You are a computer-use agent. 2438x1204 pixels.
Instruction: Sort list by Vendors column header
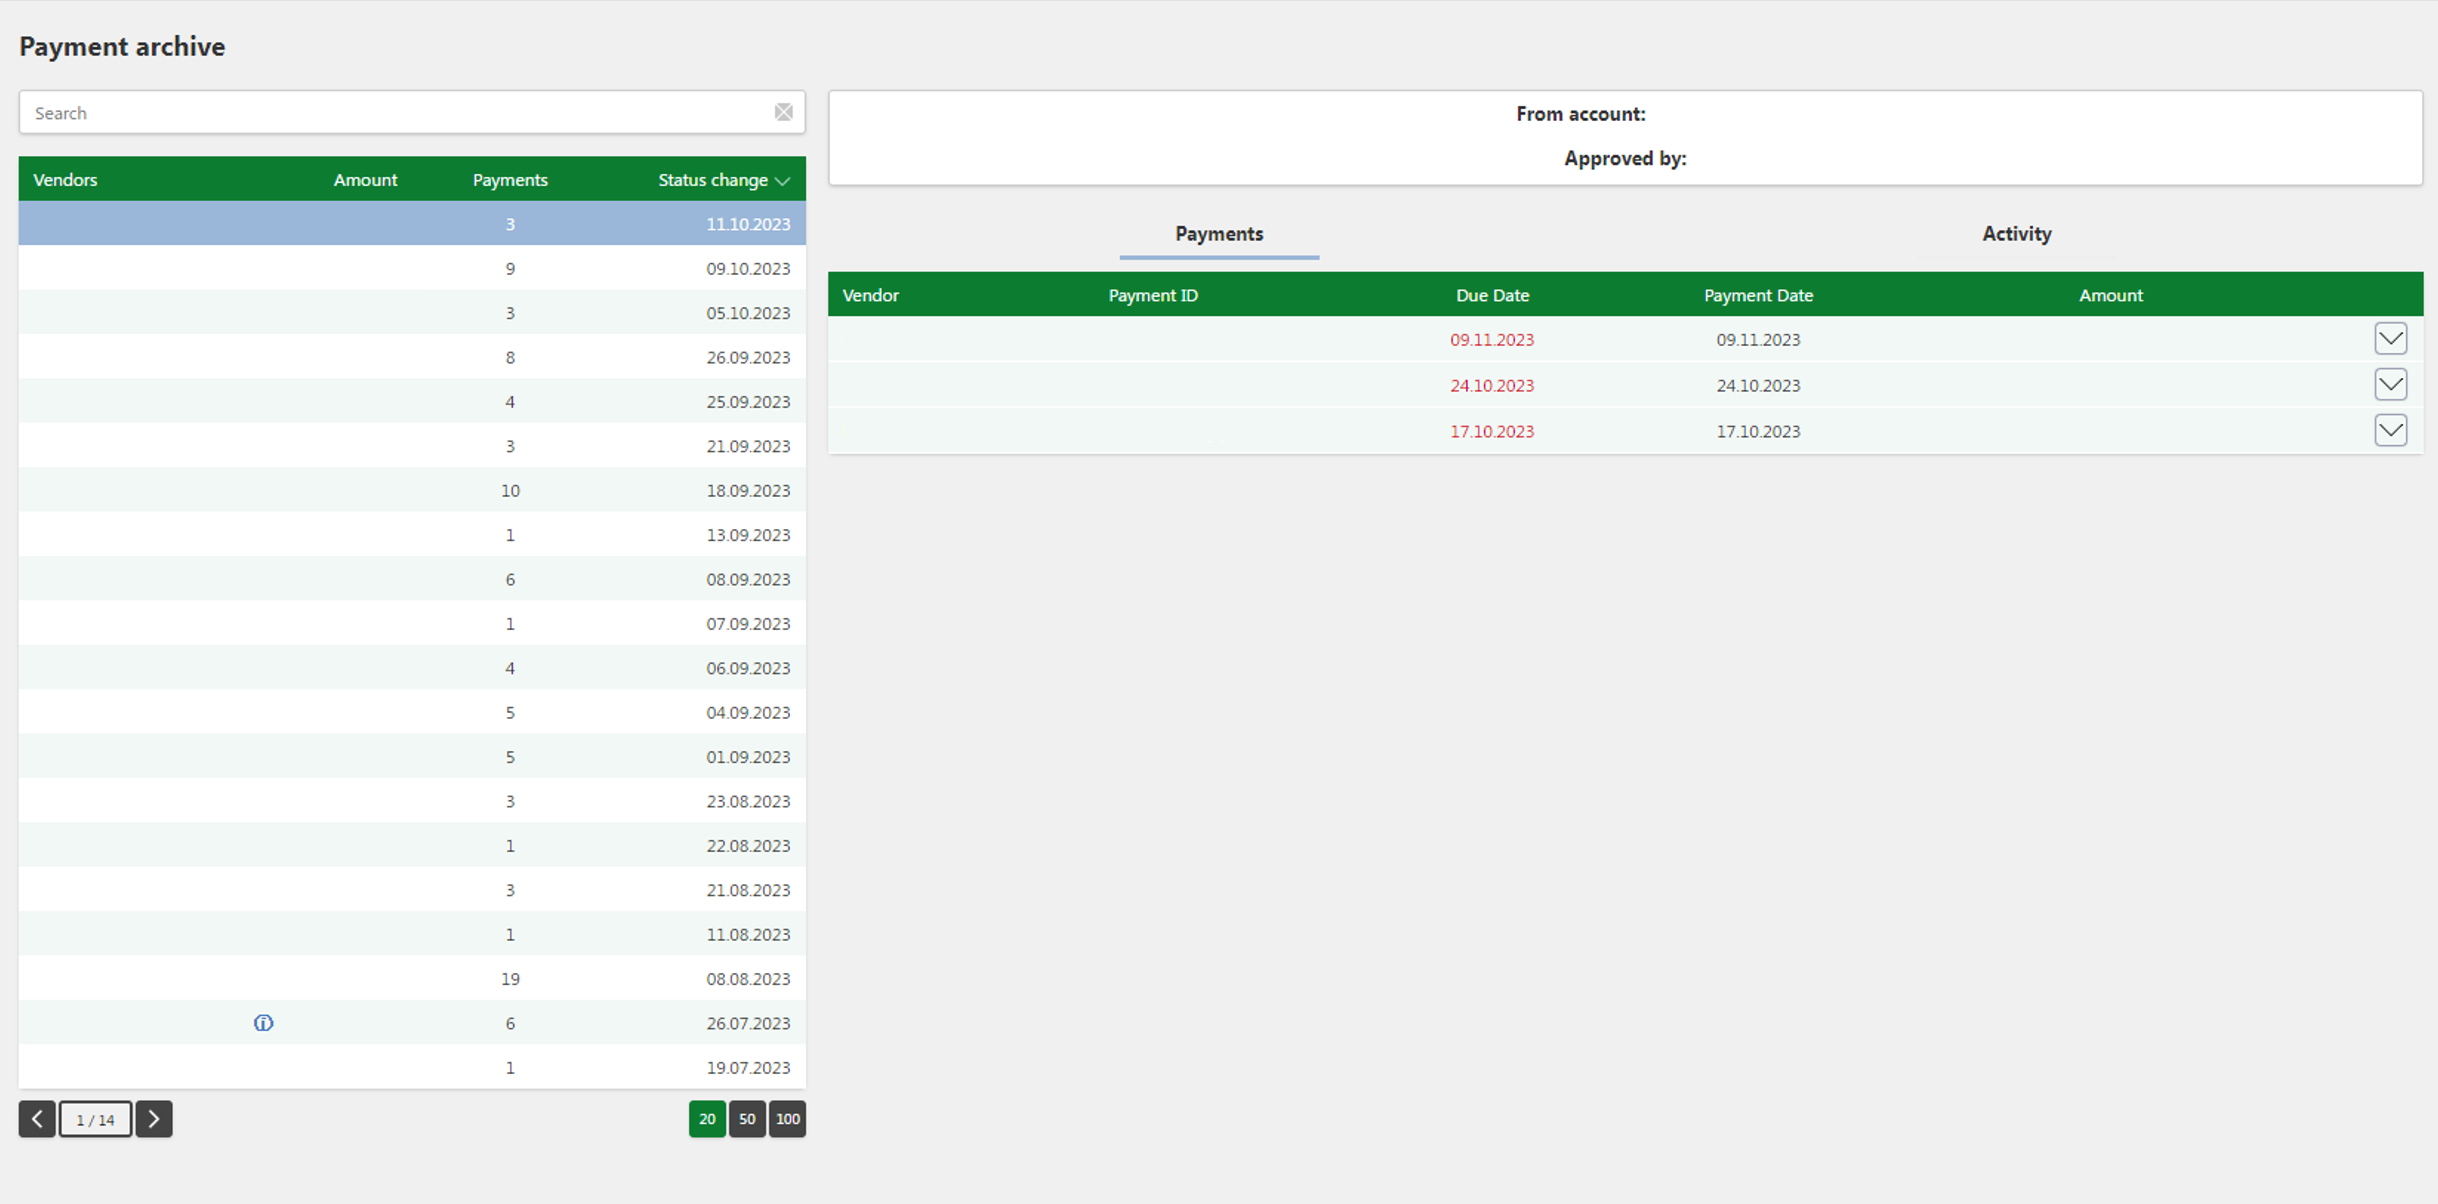65,180
